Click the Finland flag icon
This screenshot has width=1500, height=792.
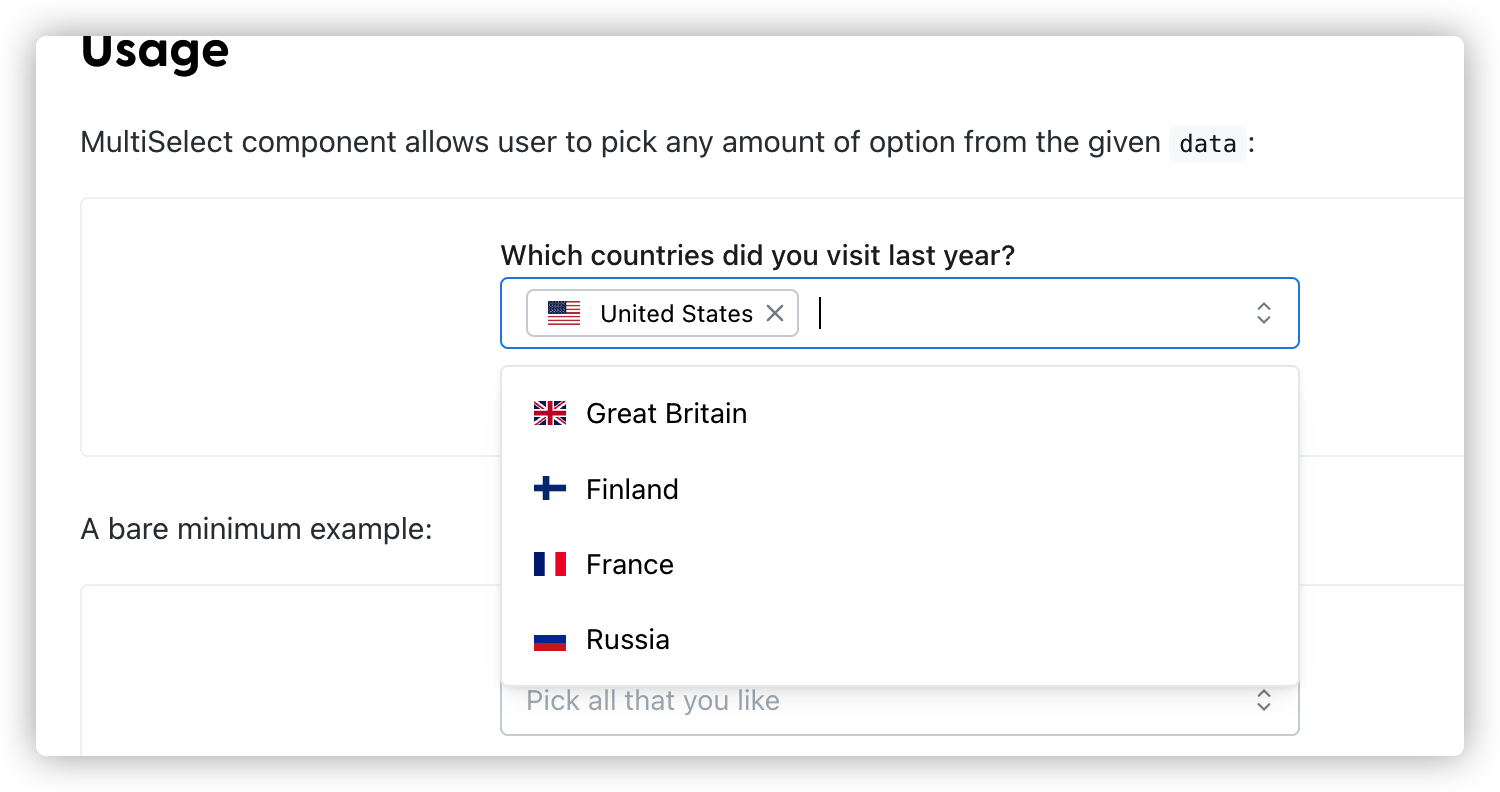tap(550, 489)
